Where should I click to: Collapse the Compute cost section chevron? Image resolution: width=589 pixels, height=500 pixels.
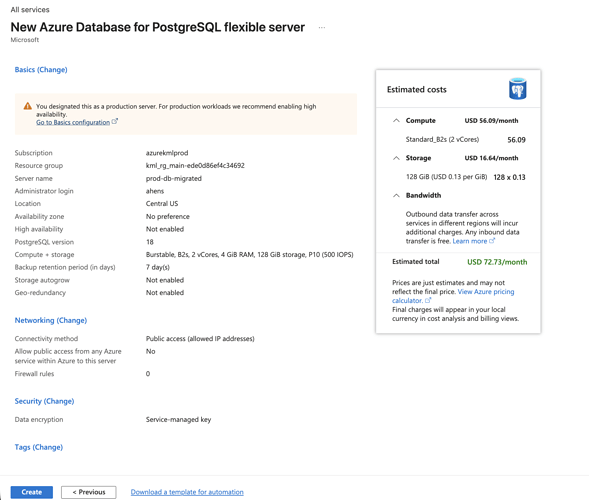tap(396, 121)
